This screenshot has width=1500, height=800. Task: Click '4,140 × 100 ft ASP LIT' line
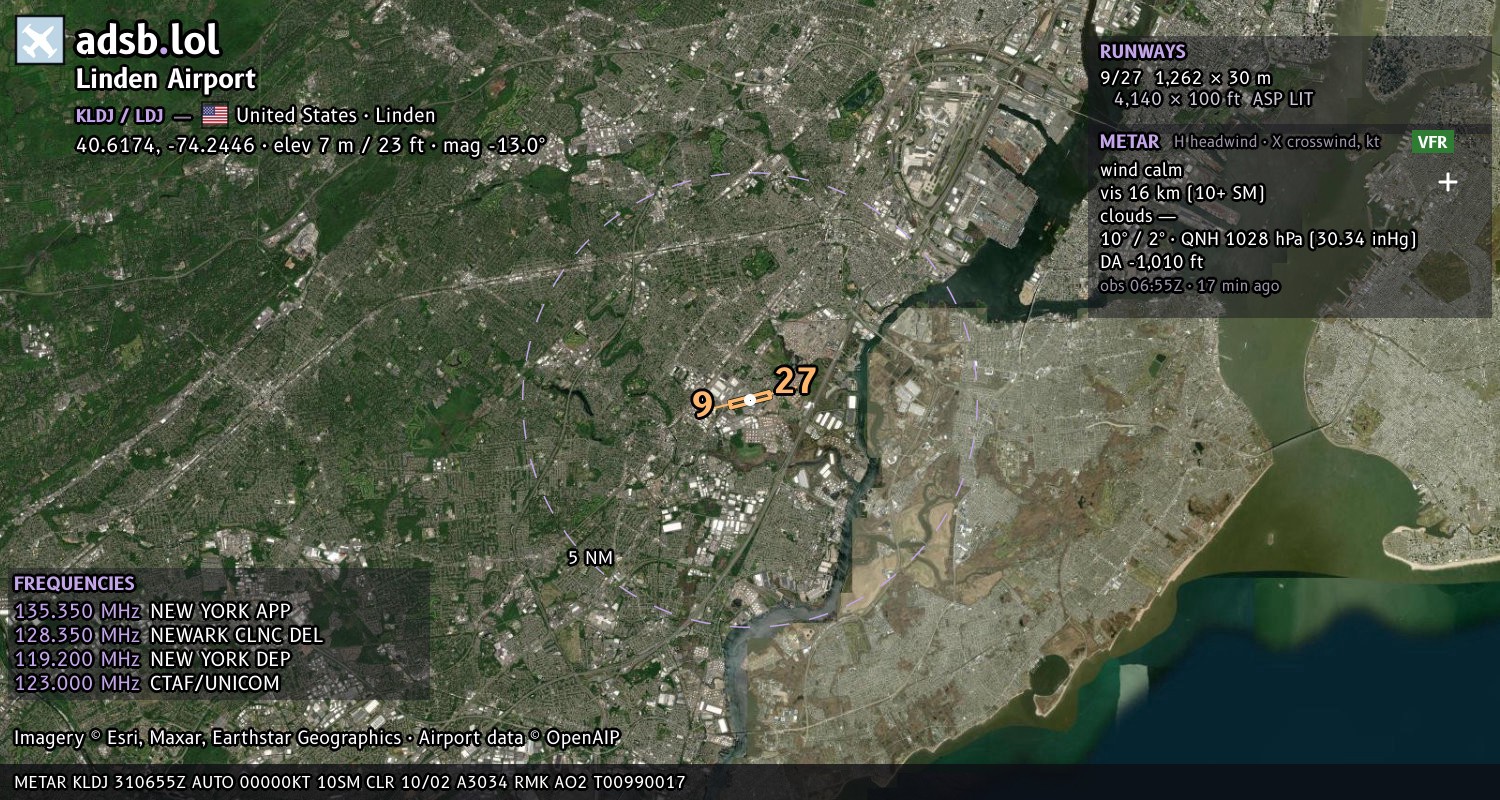[x=1213, y=99]
